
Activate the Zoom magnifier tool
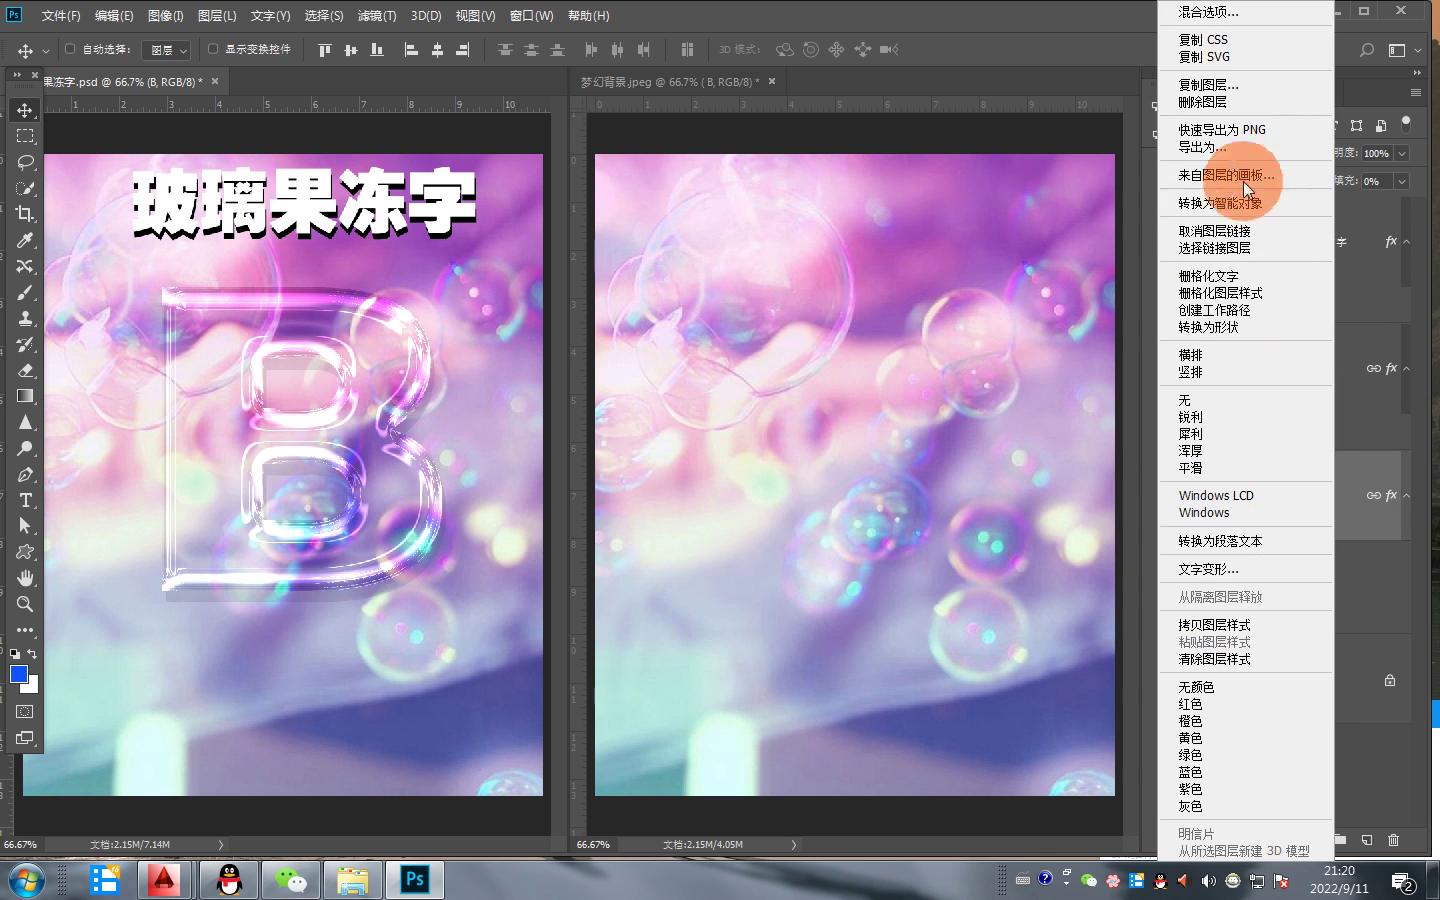(x=25, y=604)
